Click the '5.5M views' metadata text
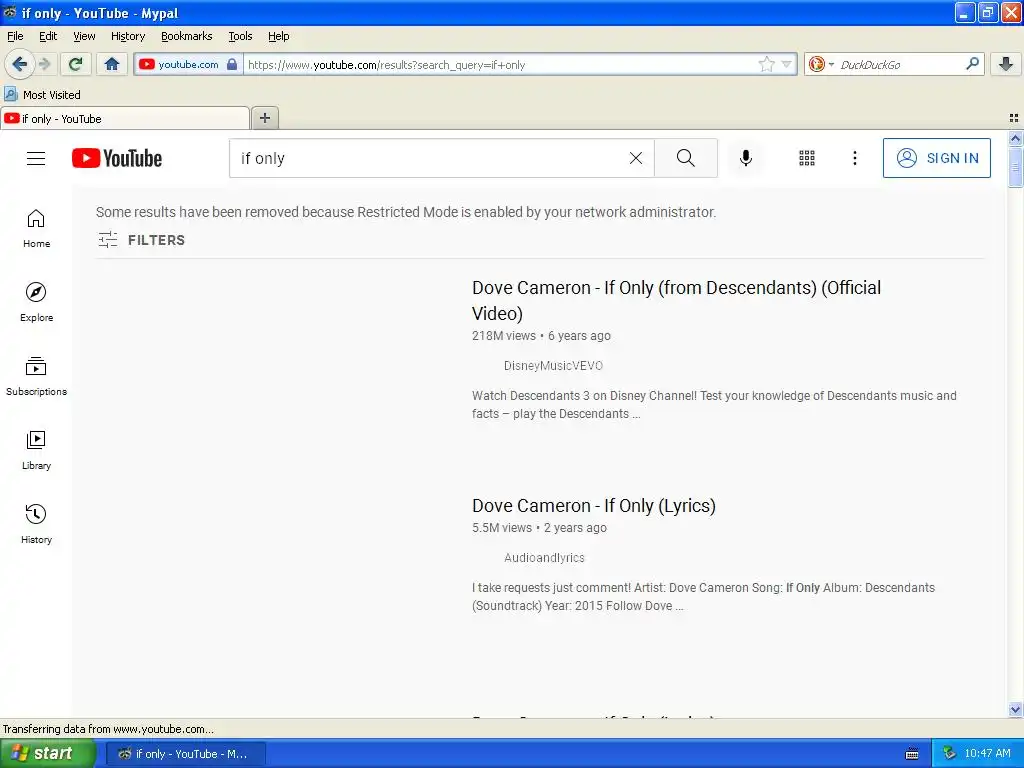 [x=502, y=528]
